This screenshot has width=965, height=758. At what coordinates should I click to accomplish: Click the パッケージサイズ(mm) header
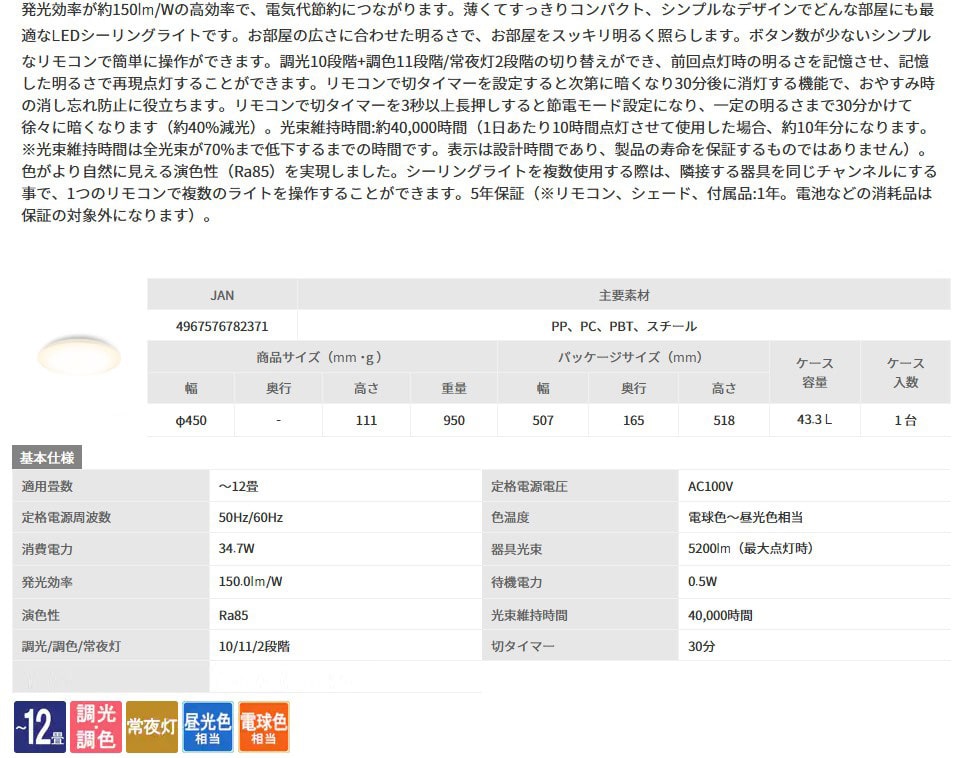tap(633, 357)
